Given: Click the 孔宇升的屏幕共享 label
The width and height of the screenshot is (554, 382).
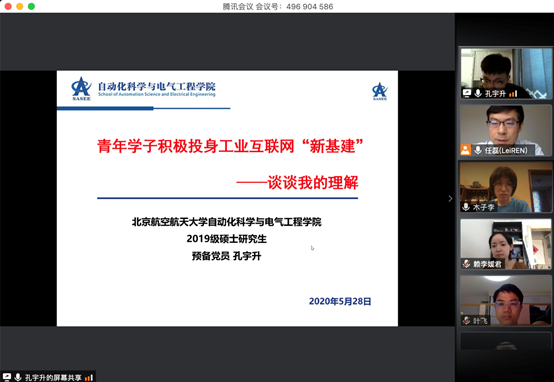Looking at the screenshot, I should (53, 377).
